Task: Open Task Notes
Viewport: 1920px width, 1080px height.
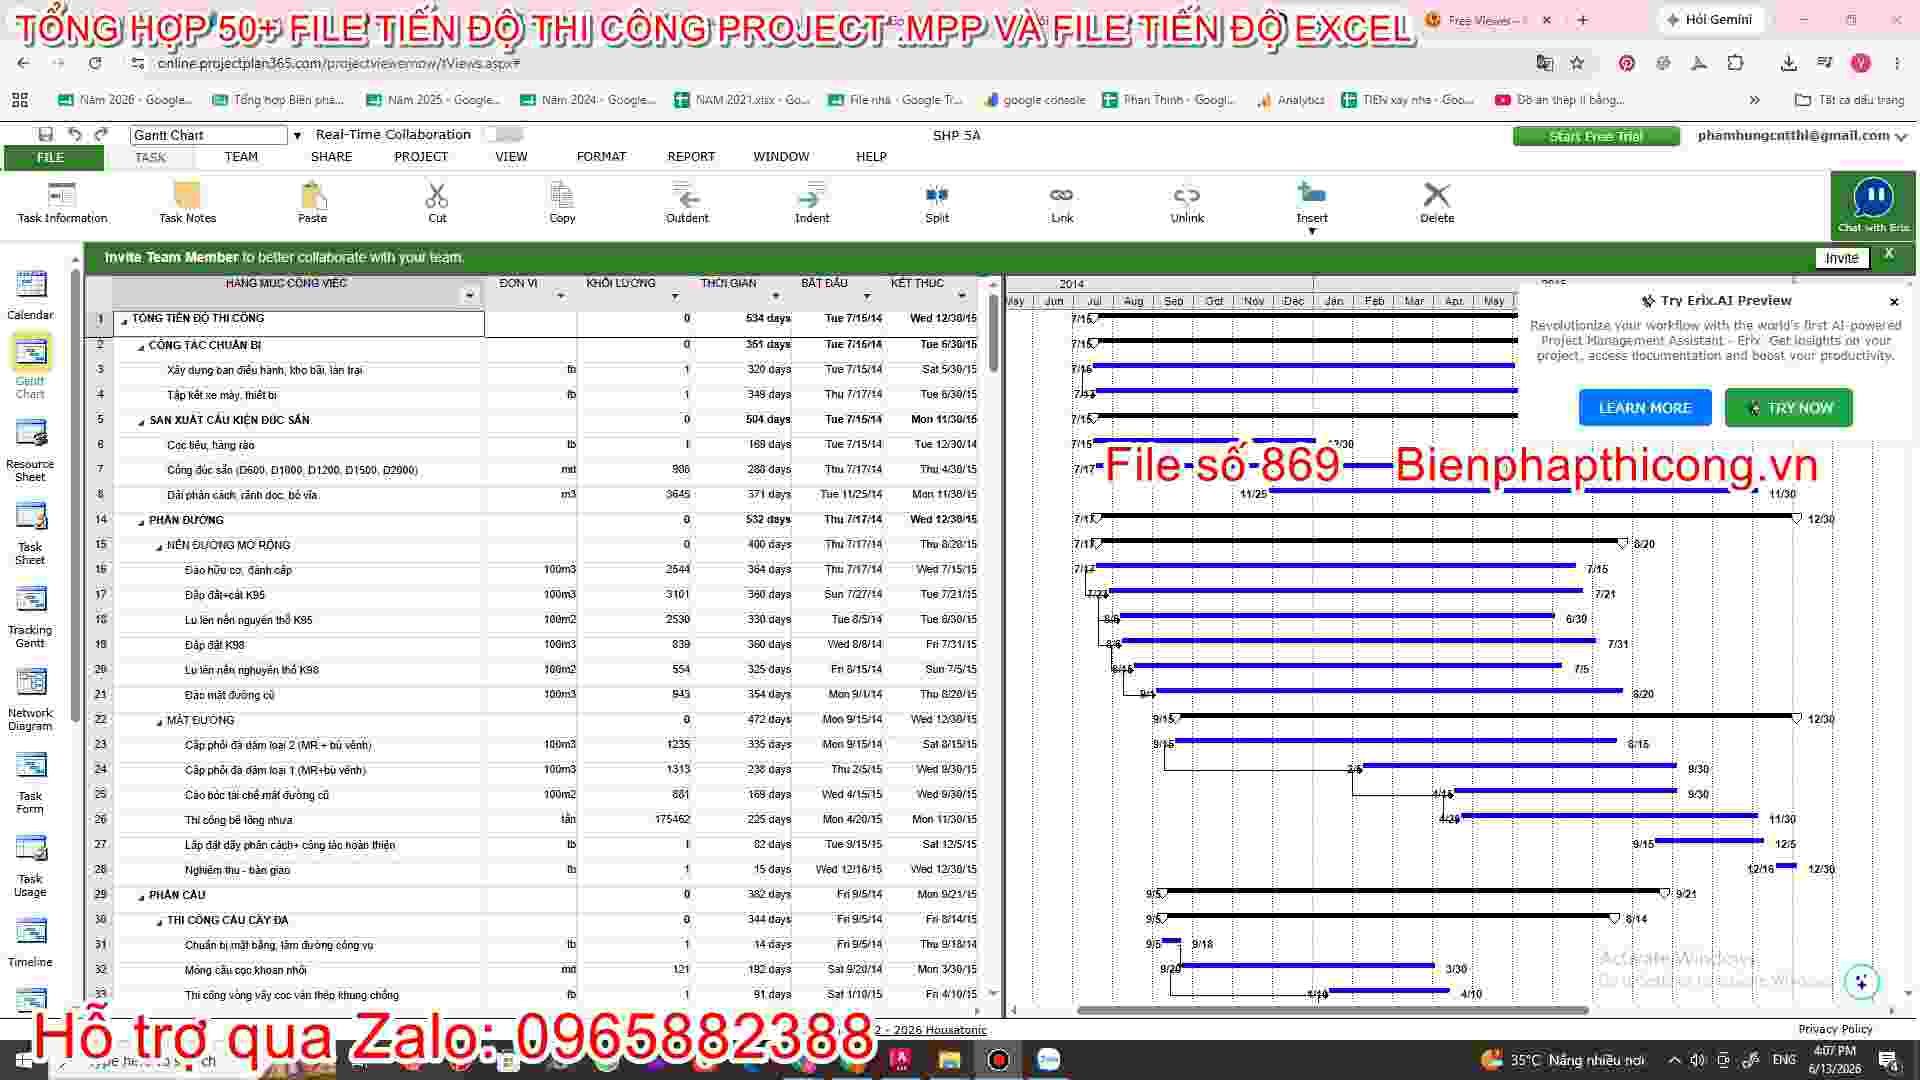Action: pyautogui.click(x=187, y=203)
